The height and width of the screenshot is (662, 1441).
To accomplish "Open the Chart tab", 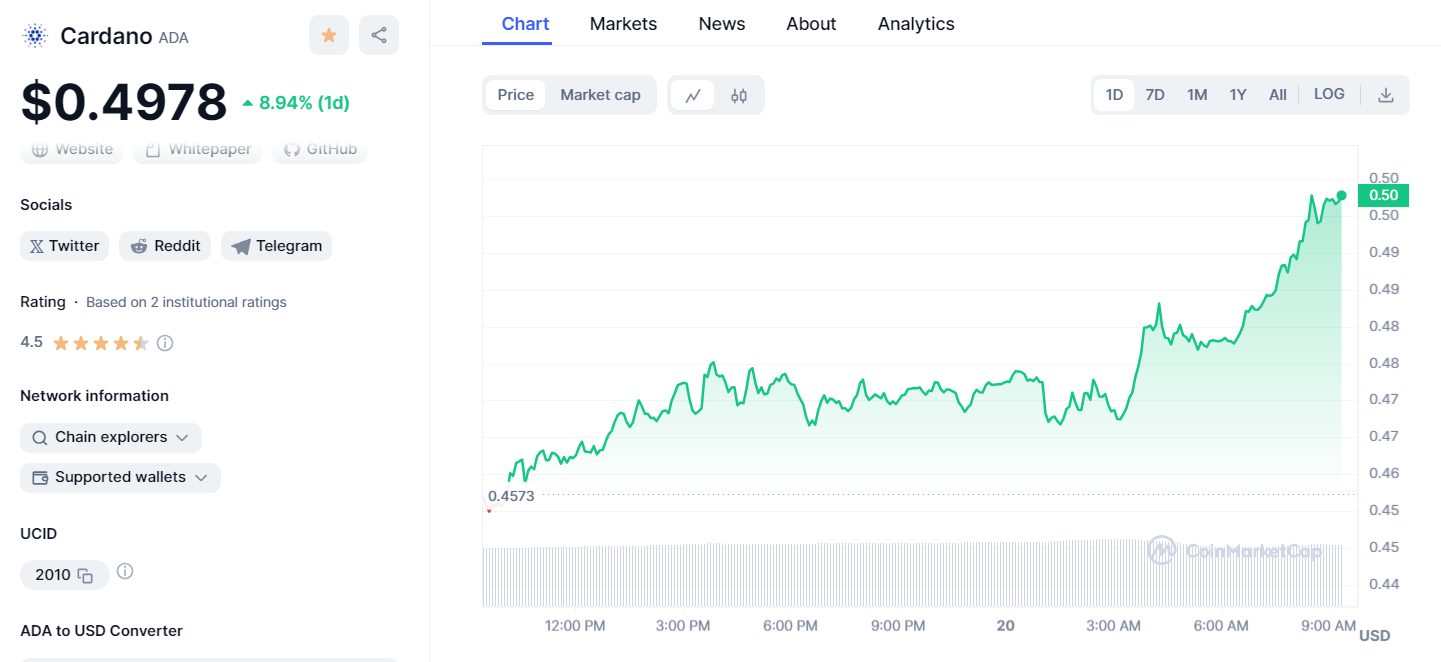I will (525, 24).
